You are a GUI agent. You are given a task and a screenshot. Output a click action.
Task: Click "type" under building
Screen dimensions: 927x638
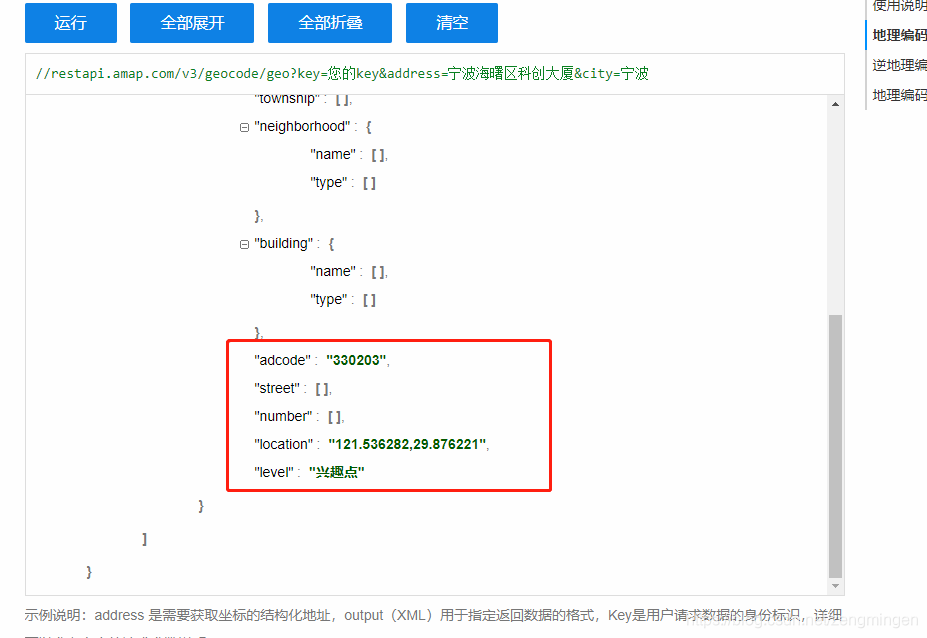pos(329,300)
